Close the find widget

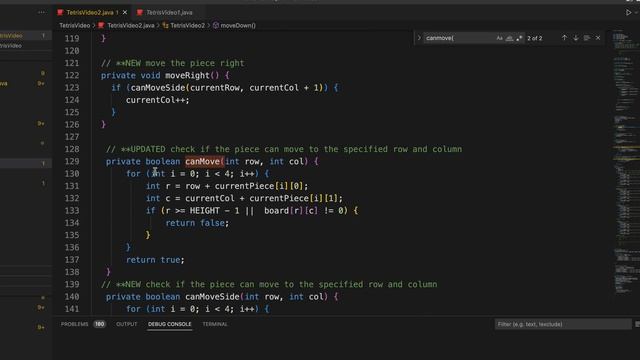(598, 38)
